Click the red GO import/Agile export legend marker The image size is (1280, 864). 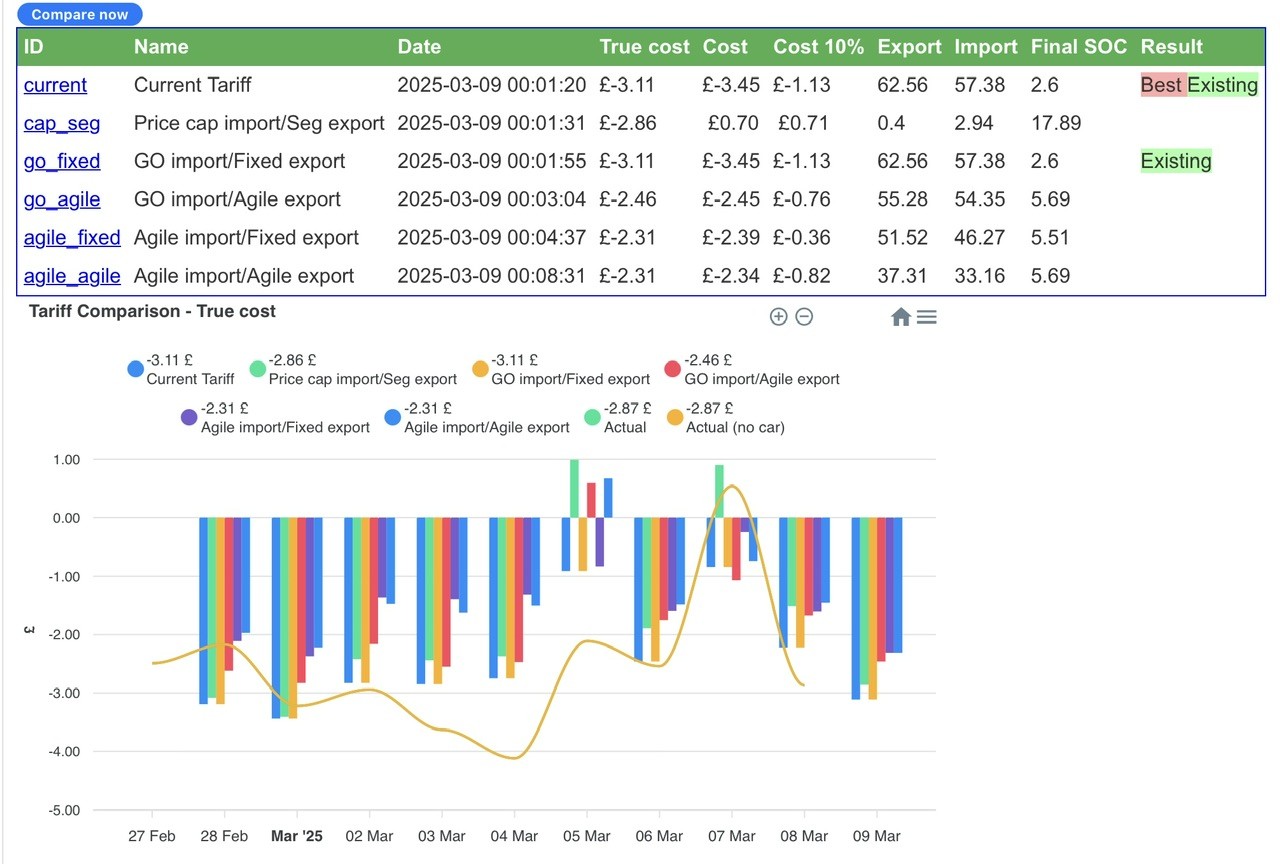673,369
